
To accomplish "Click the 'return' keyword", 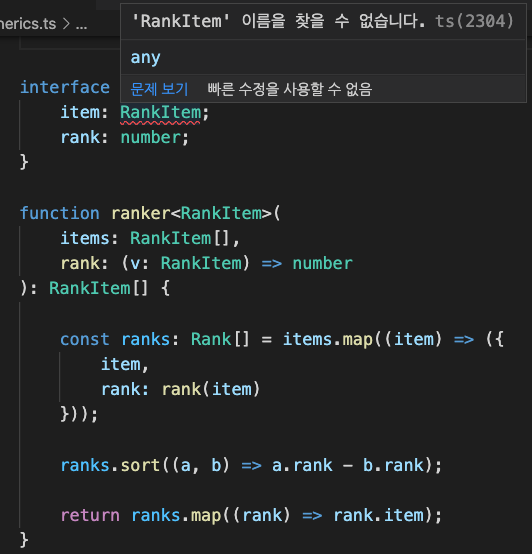I will [90, 515].
